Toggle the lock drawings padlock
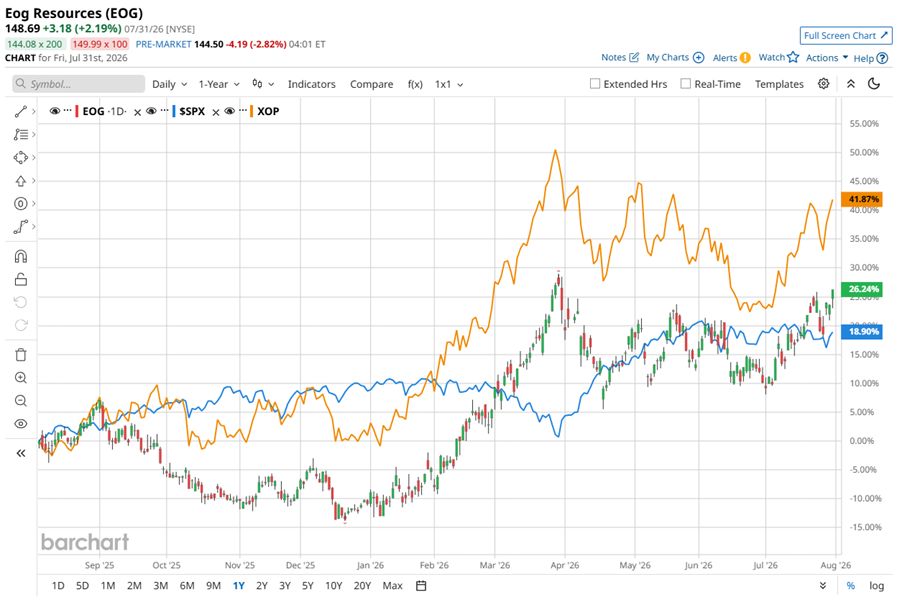Image resolution: width=902 pixels, height=605 pixels. pos(21,279)
